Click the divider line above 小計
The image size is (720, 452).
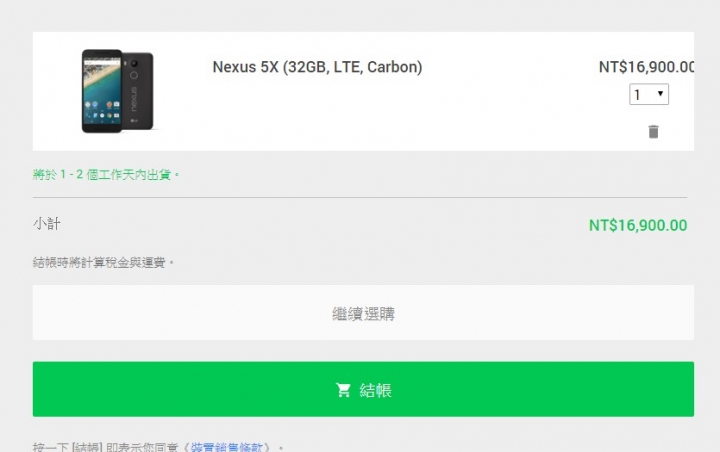coord(360,198)
